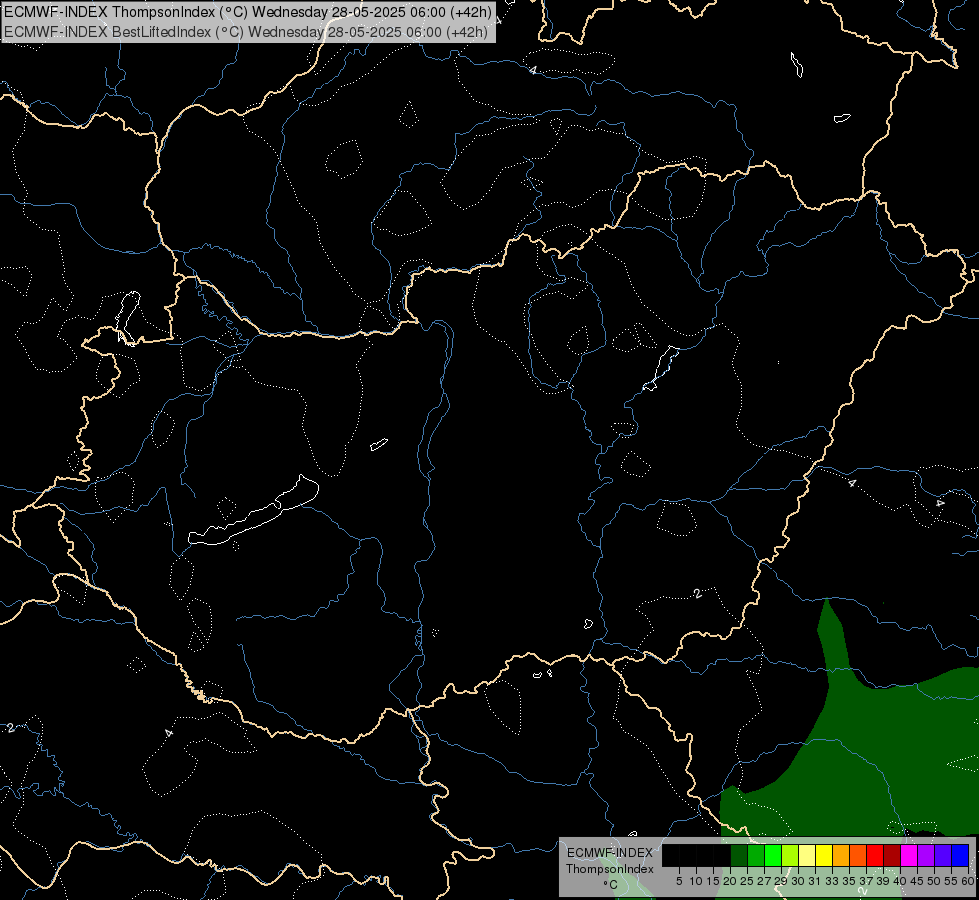Click the legend value label 45

point(917,881)
